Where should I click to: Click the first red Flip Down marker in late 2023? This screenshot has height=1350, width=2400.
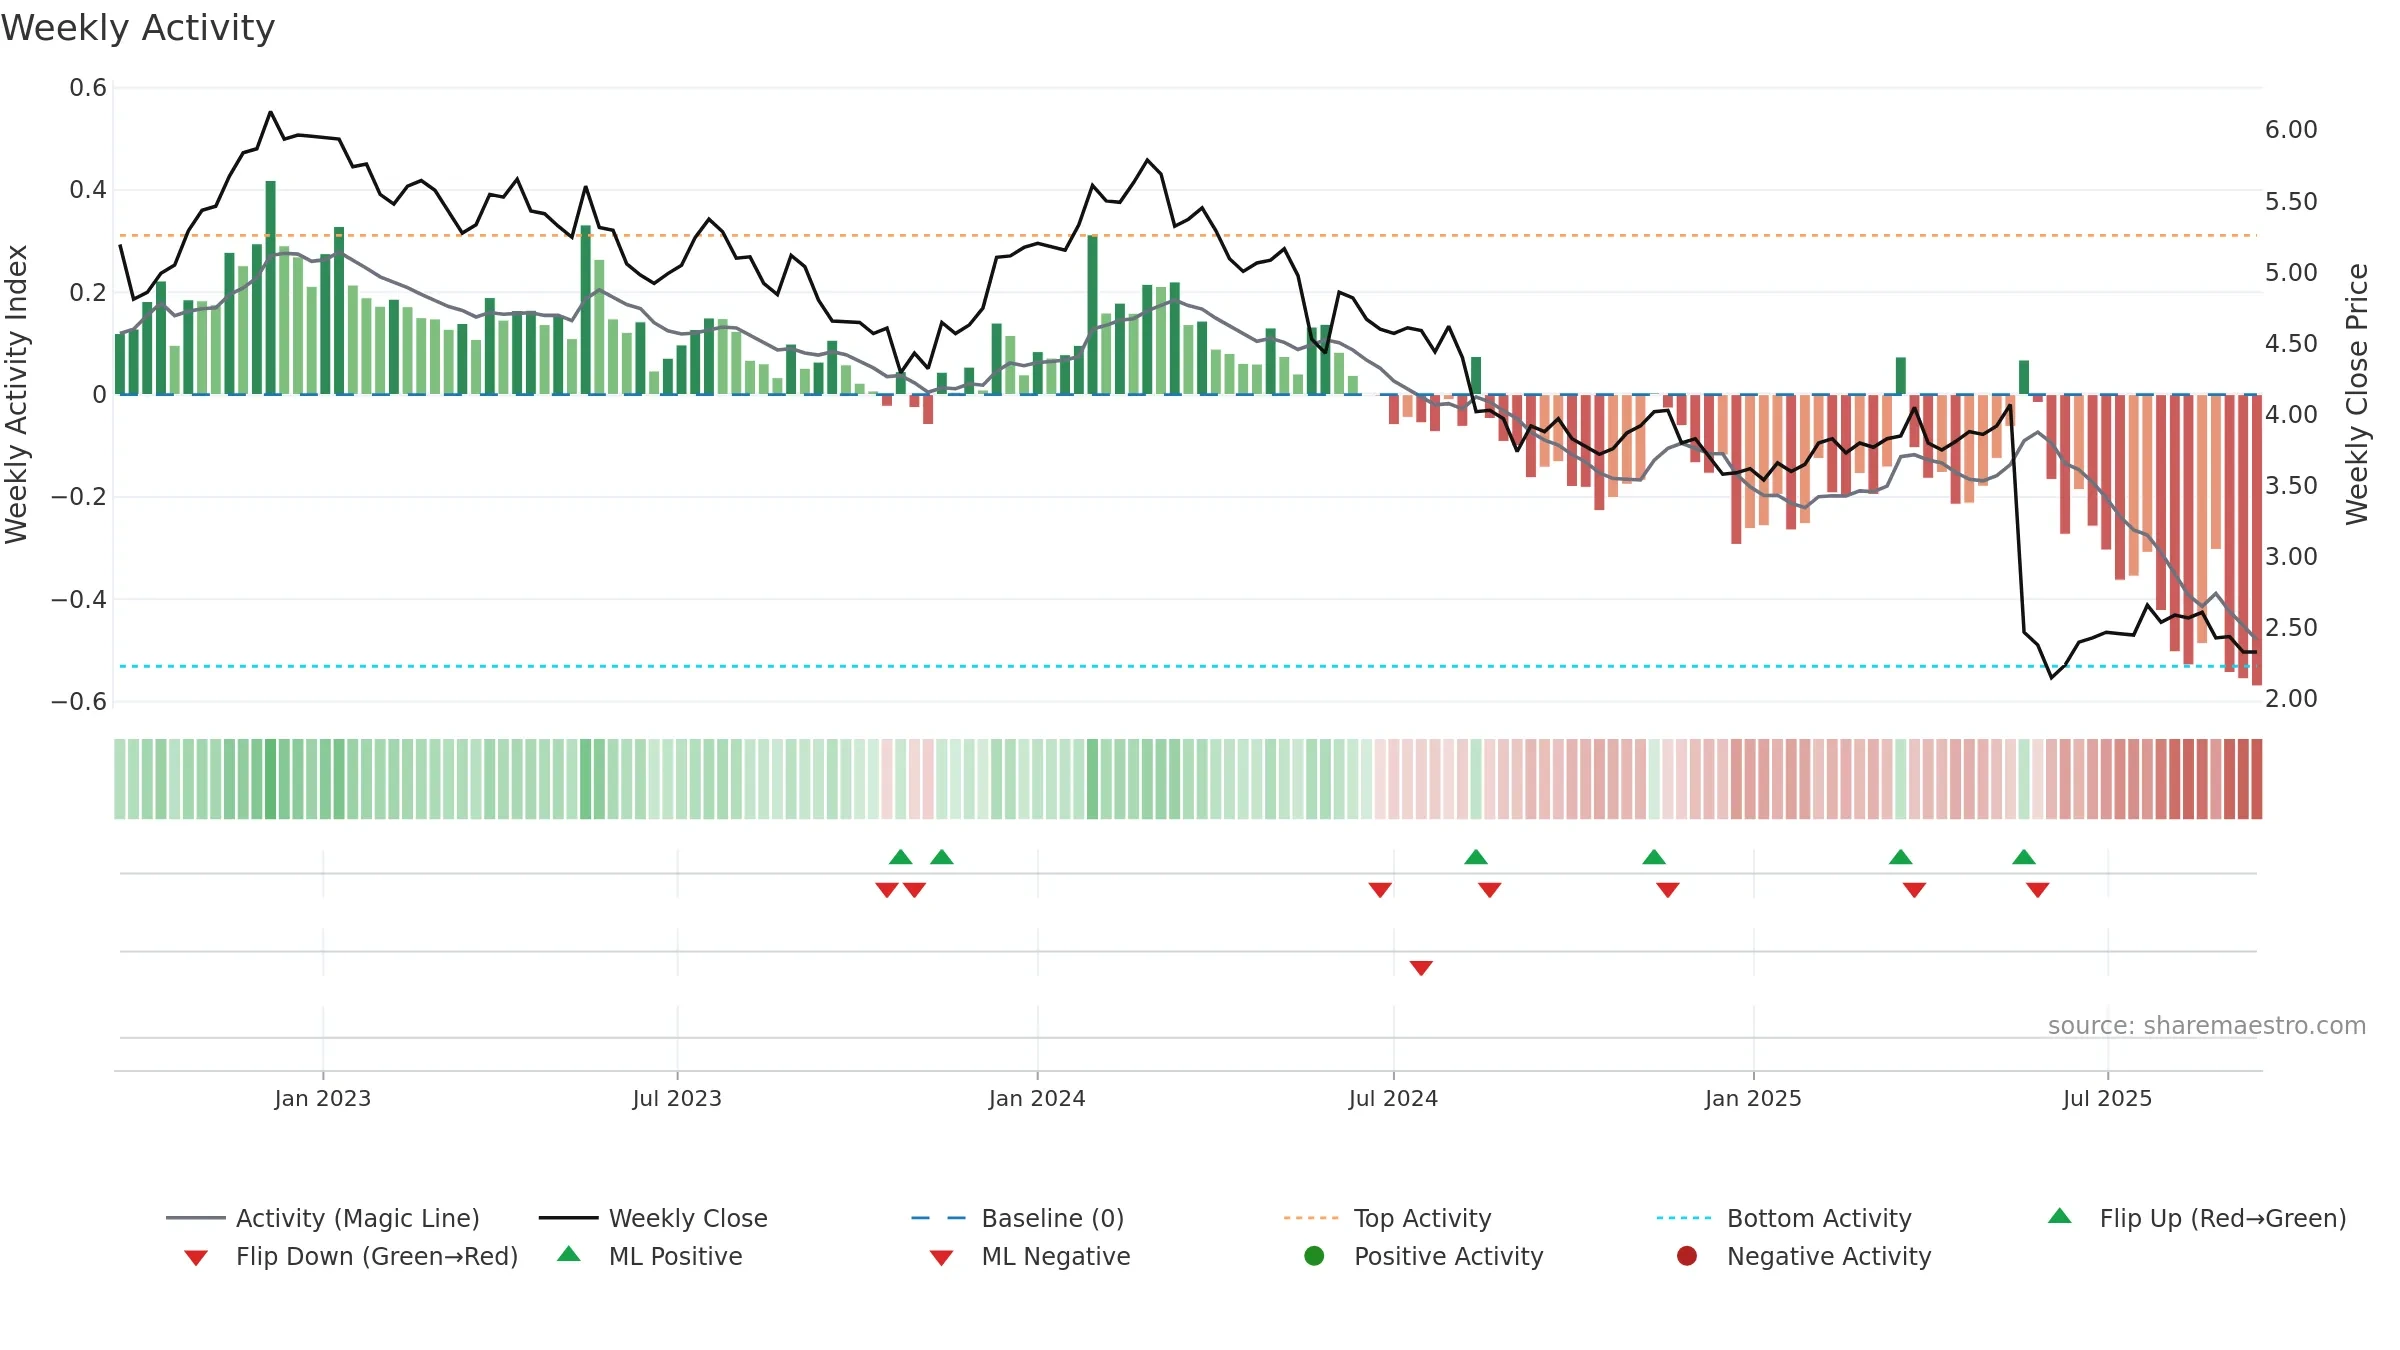click(x=887, y=890)
